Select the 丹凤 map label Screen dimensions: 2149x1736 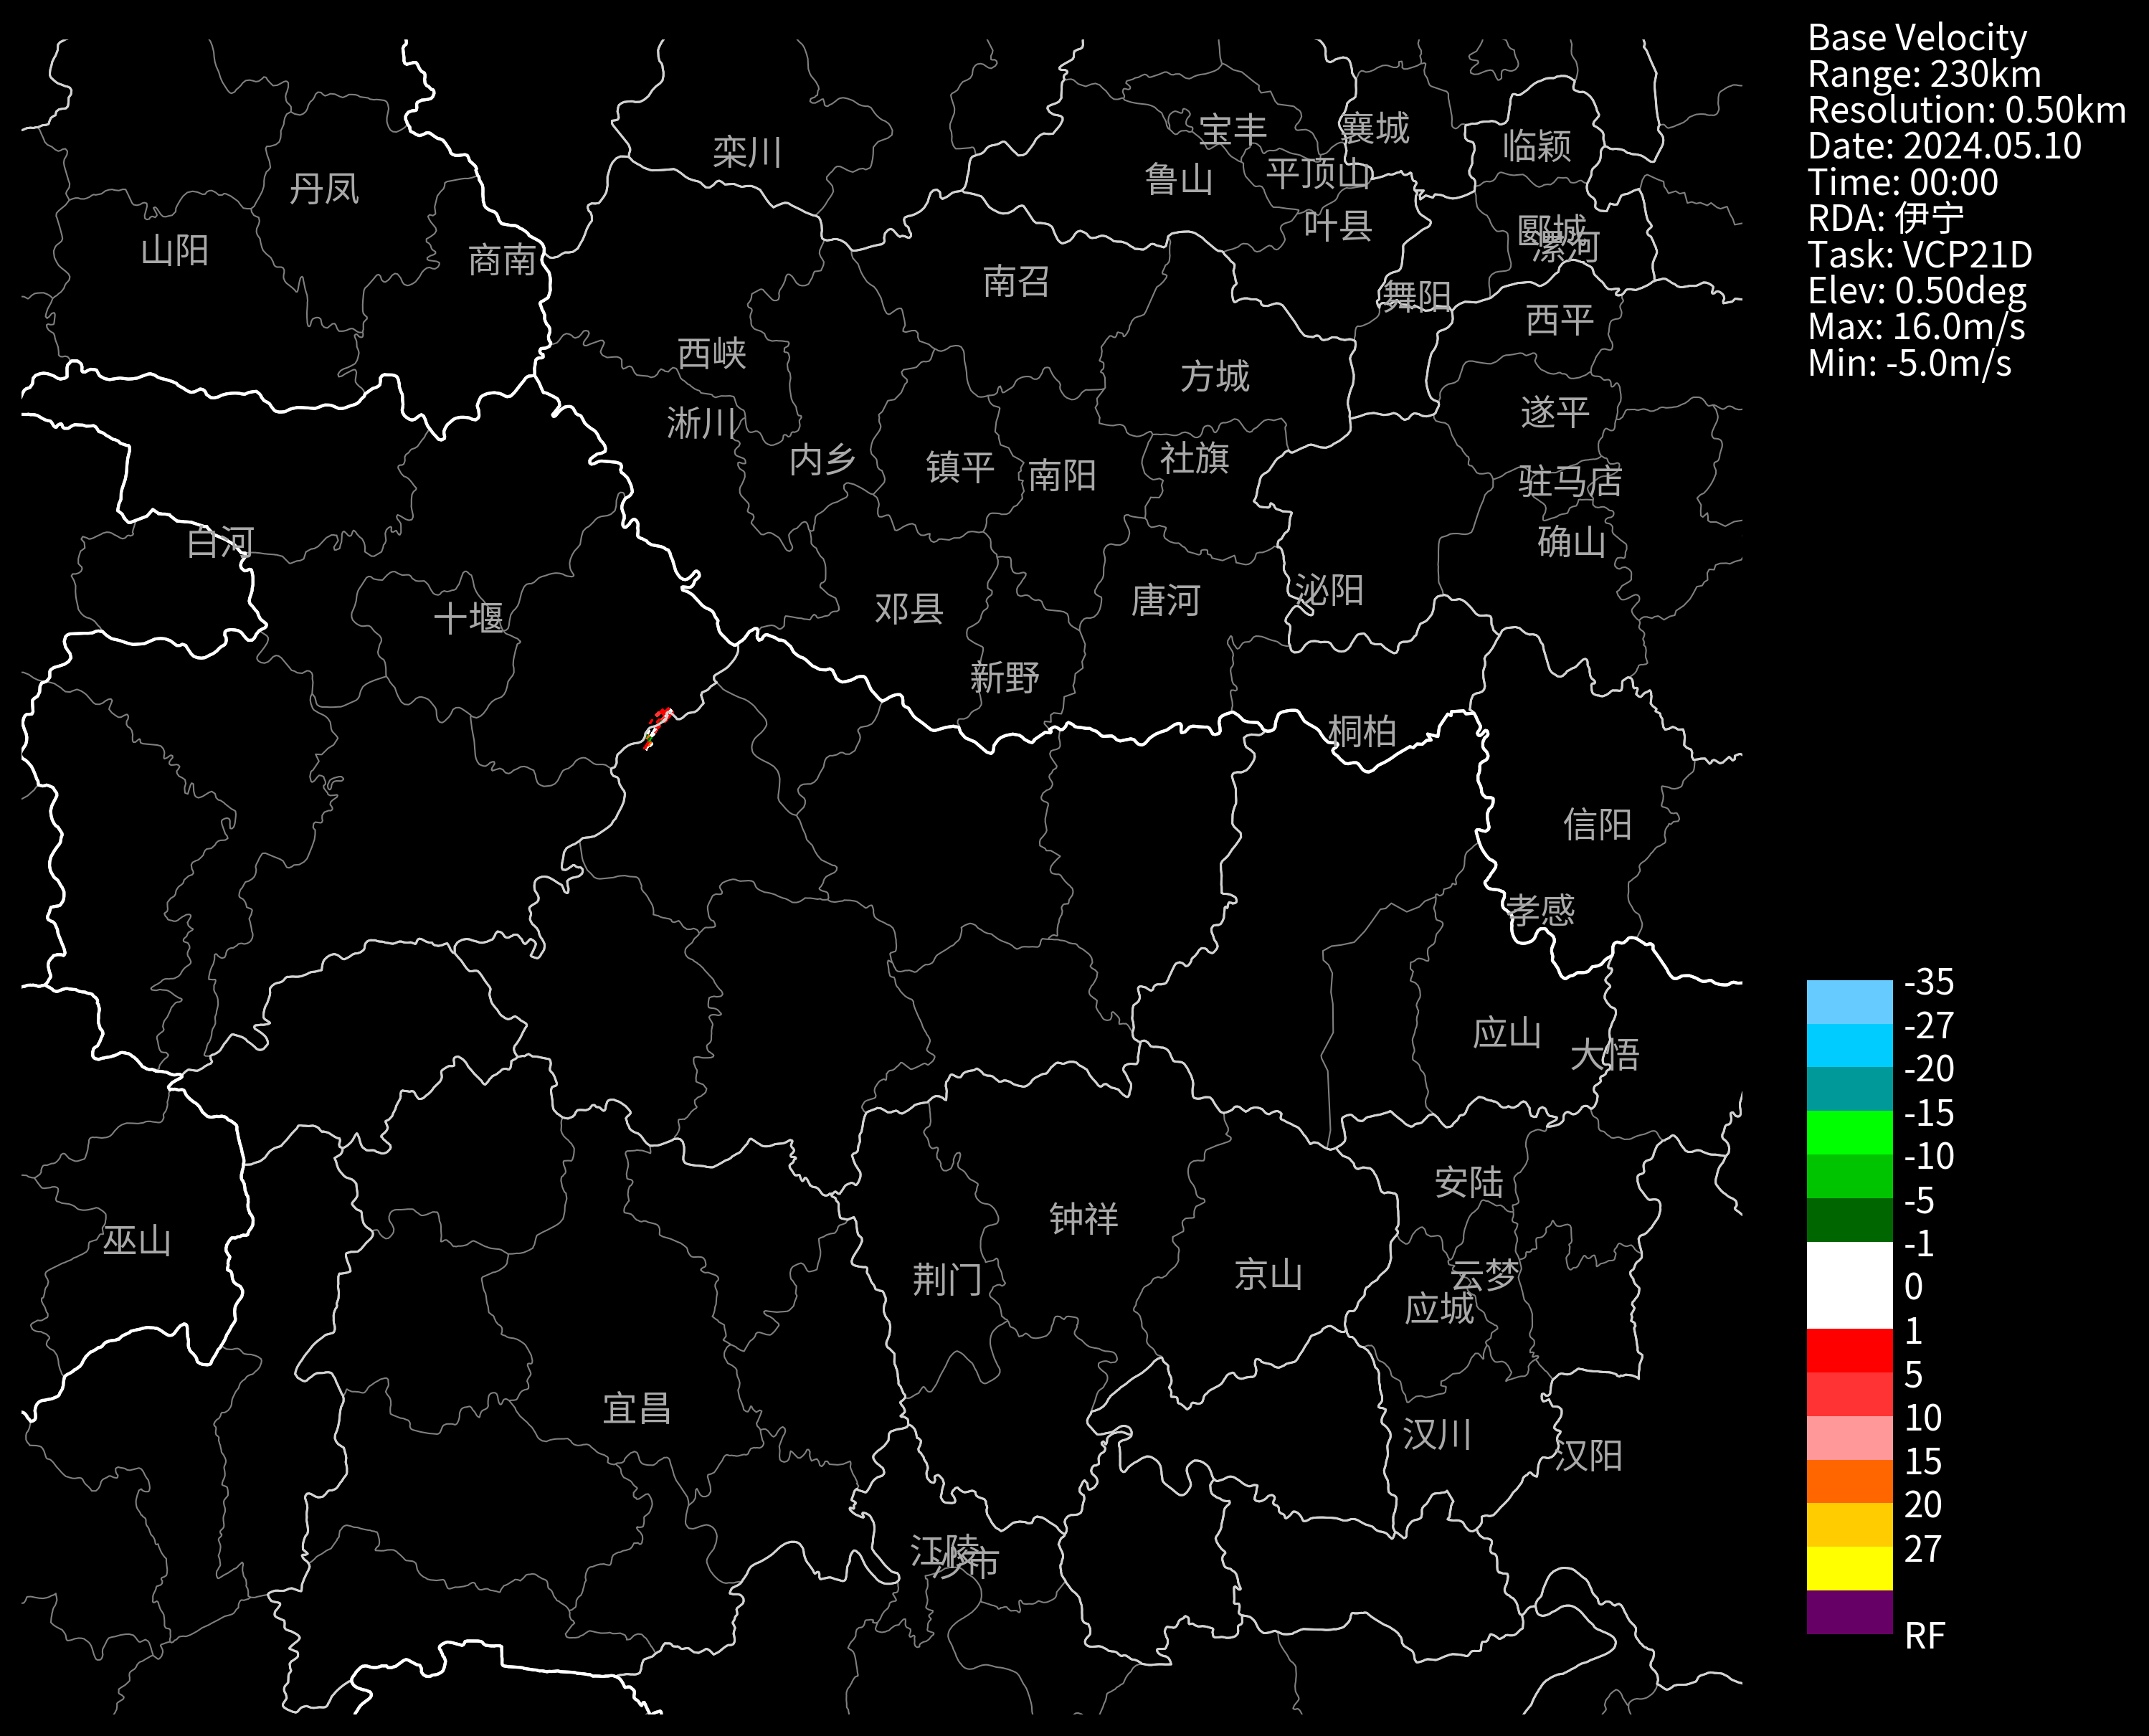323,188
